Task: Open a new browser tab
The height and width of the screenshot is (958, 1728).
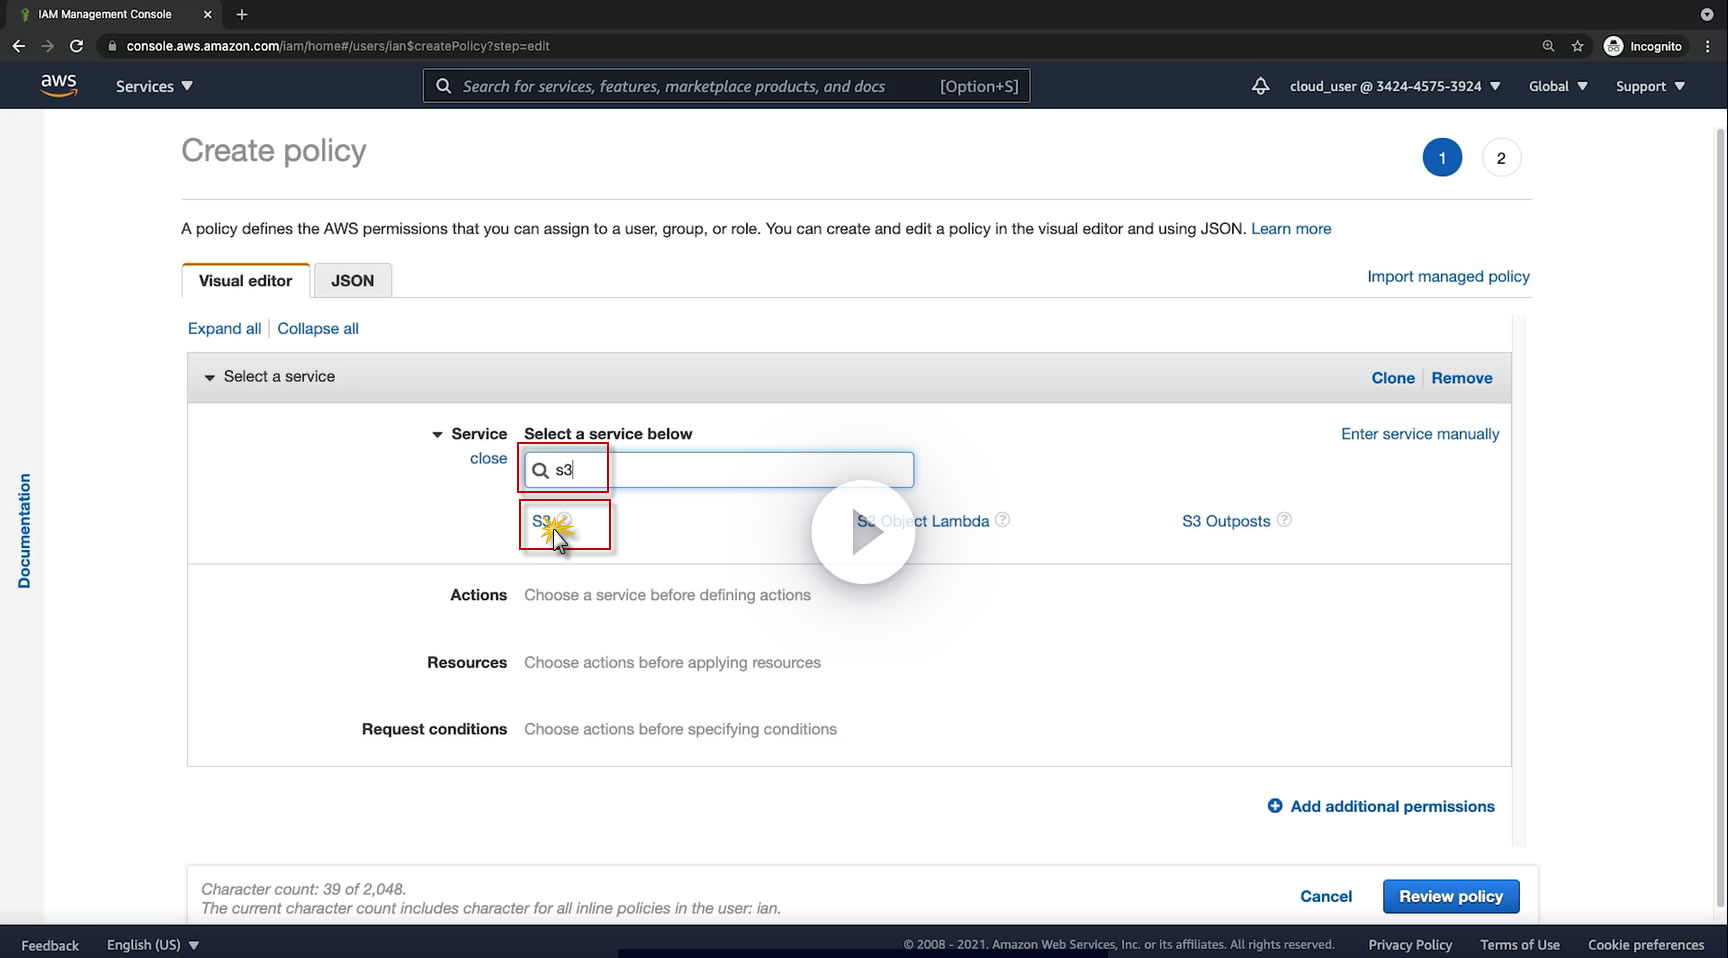Action: [x=242, y=14]
